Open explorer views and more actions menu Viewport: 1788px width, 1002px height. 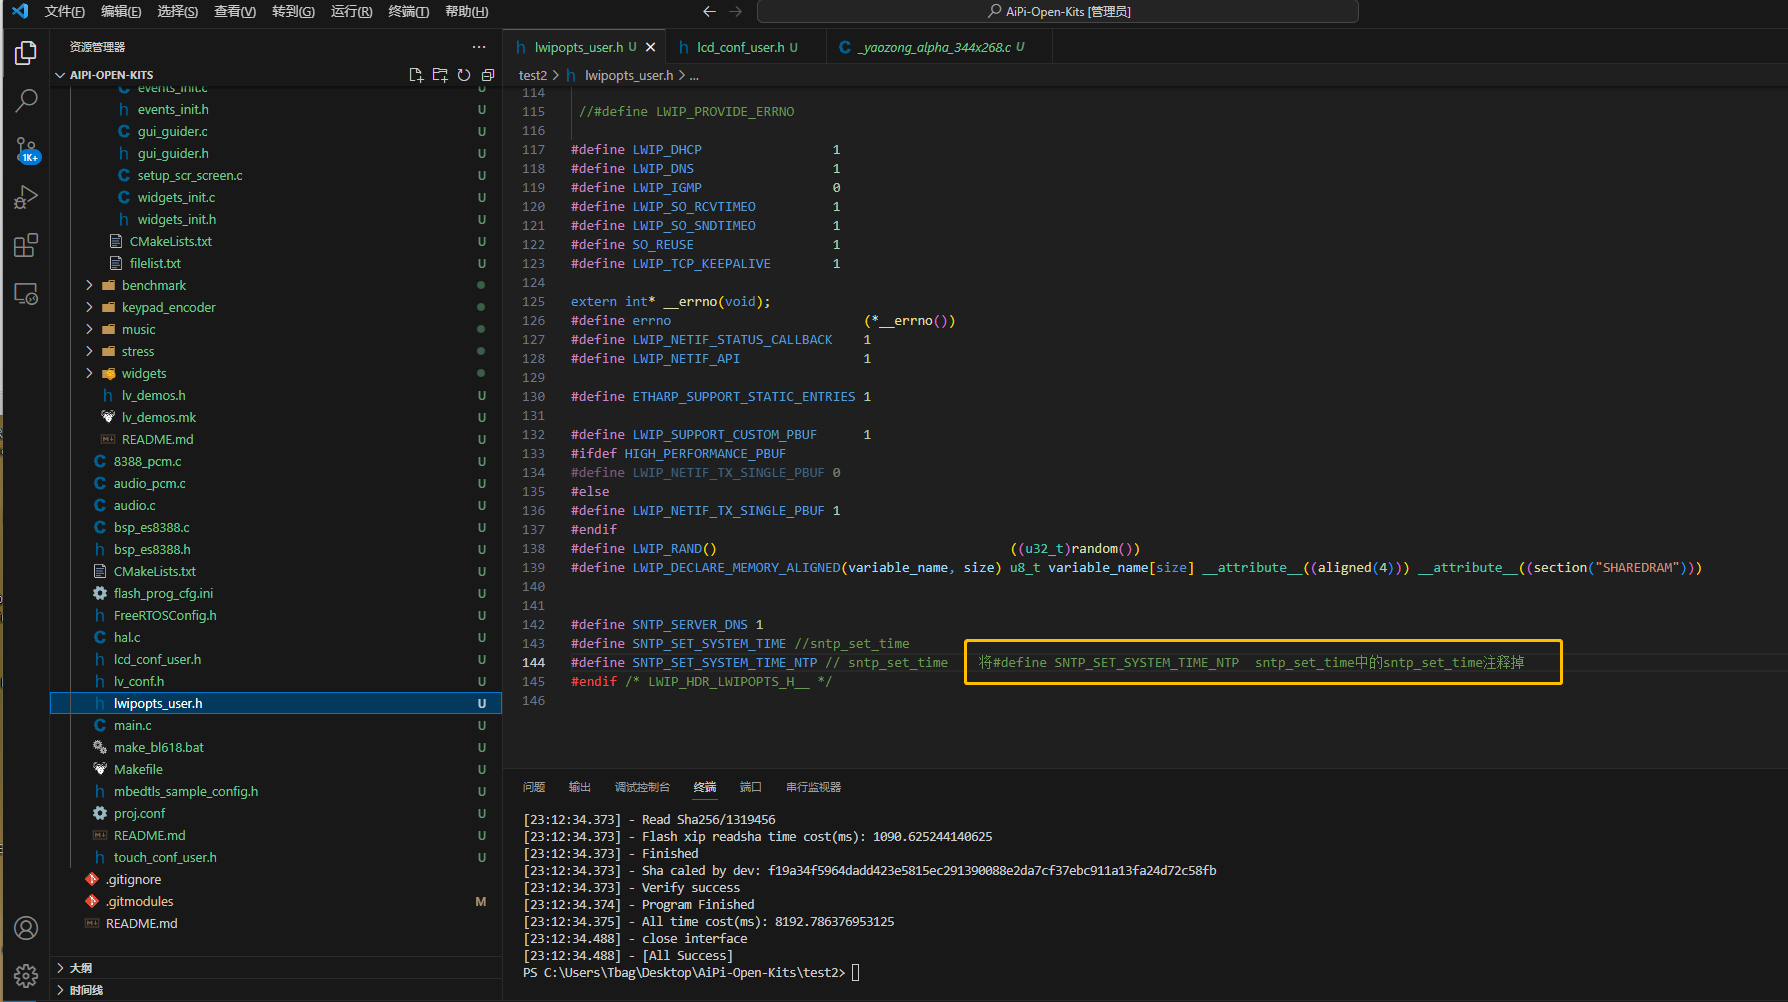(x=479, y=47)
